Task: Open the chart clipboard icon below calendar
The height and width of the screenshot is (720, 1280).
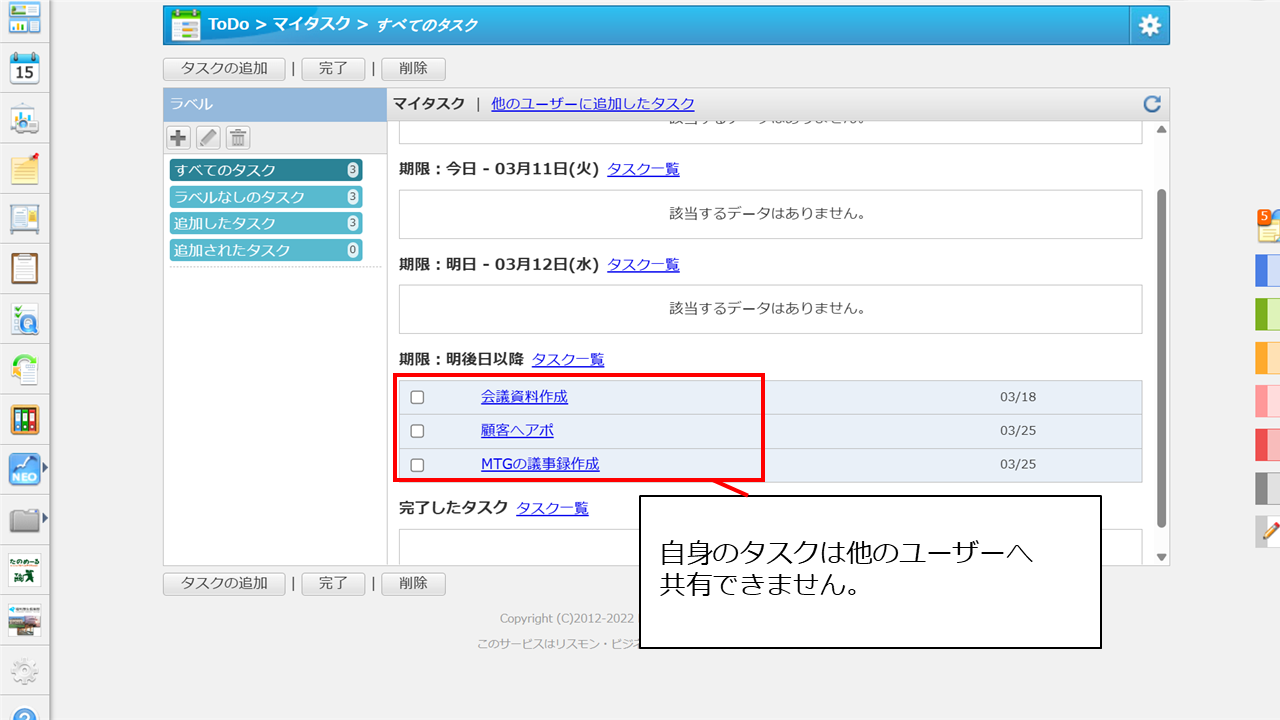Action: point(25,118)
